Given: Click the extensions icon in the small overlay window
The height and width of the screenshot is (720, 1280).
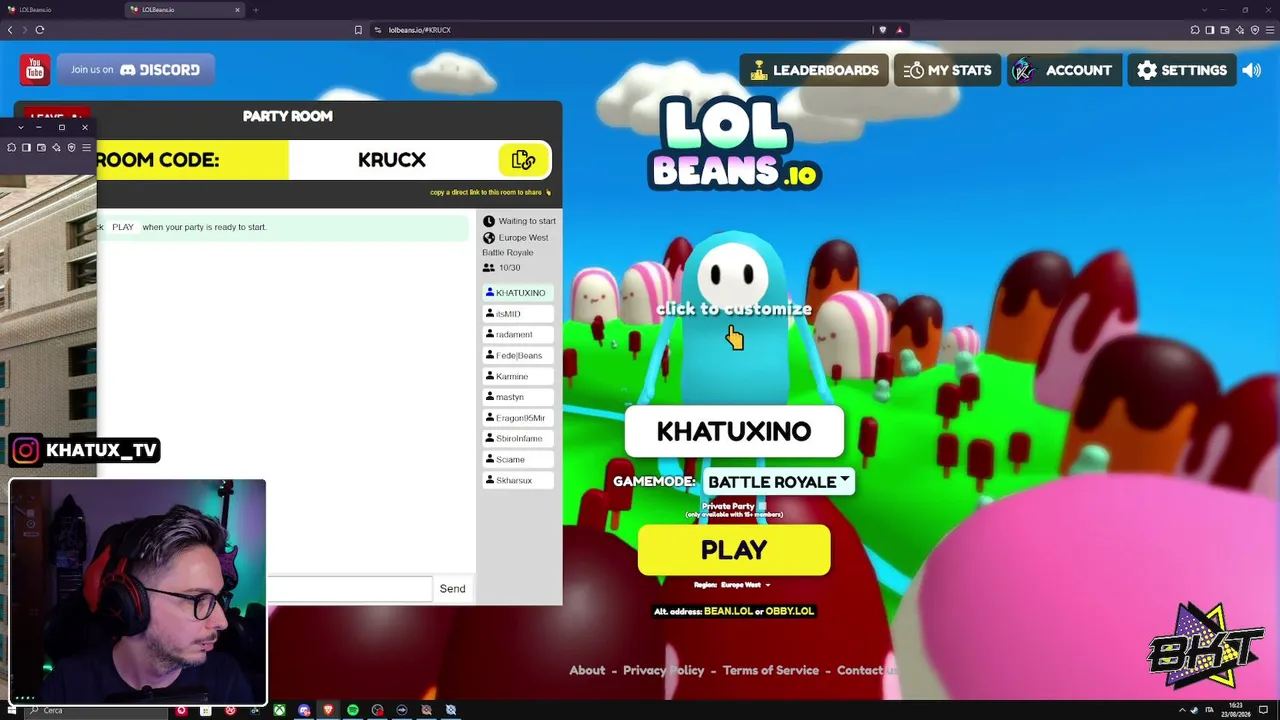Looking at the screenshot, I should click(11, 148).
